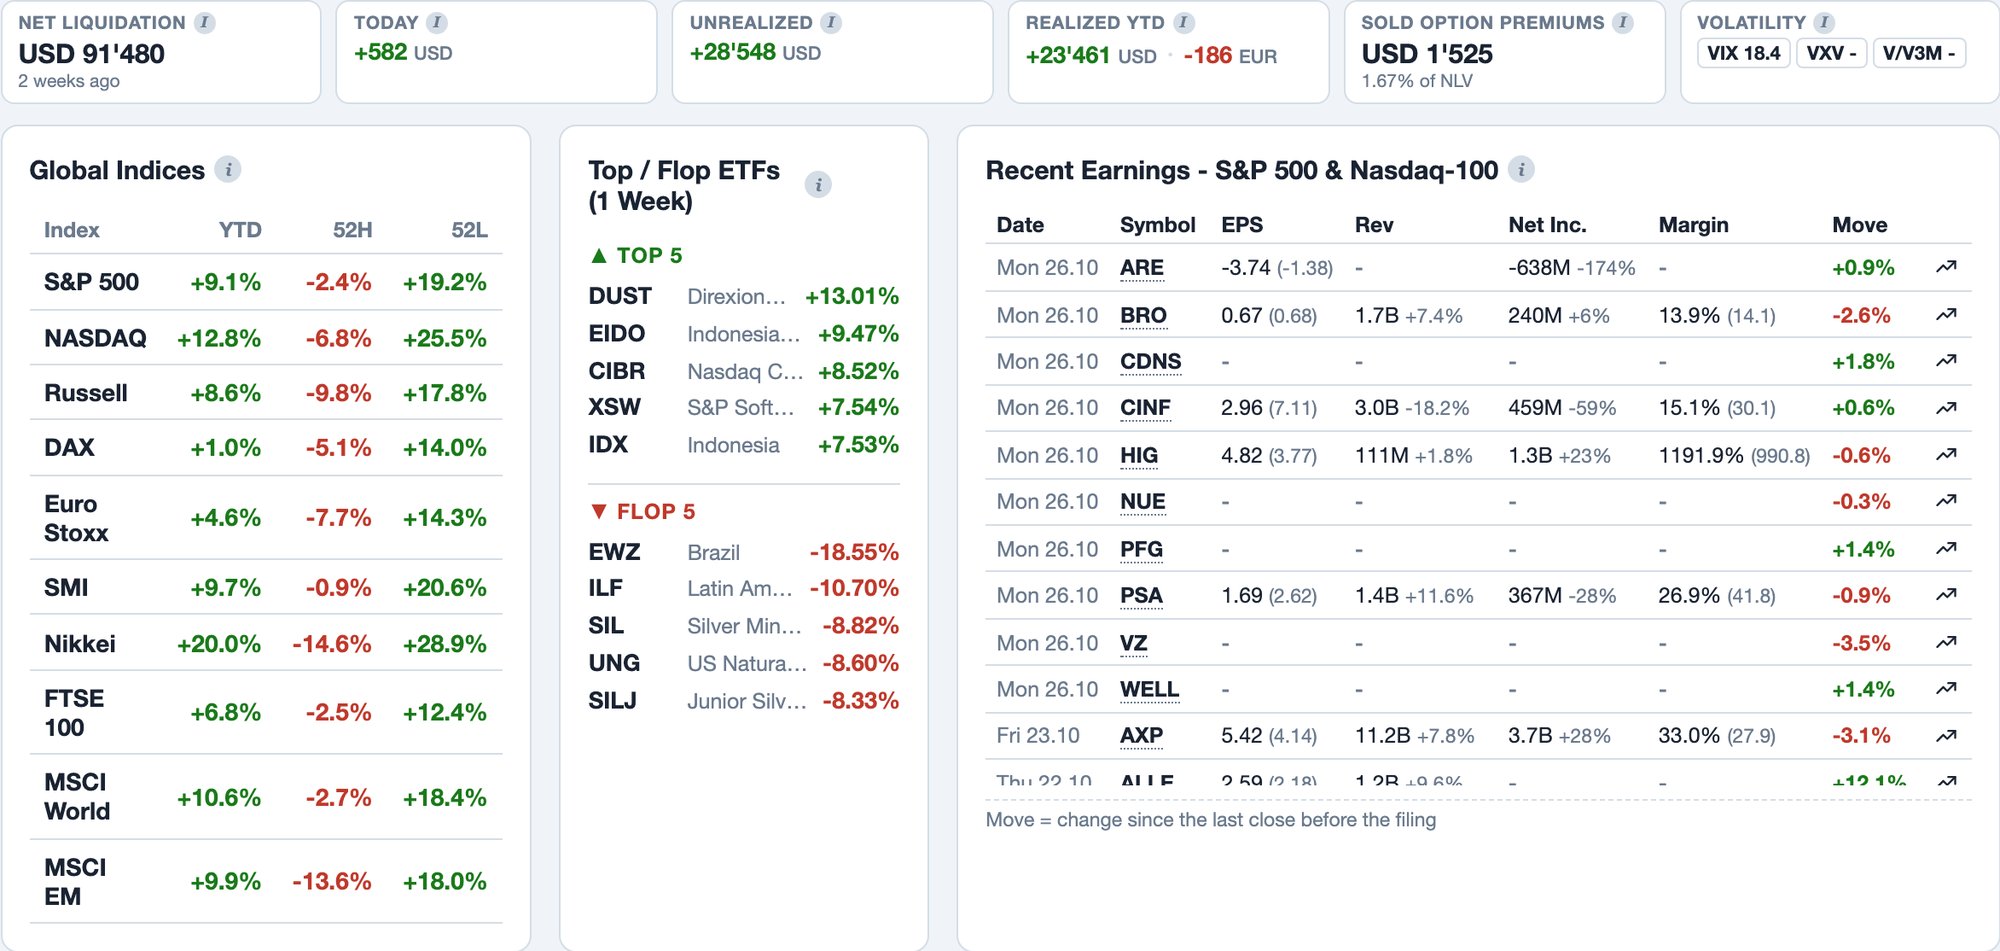Click the trend icon in the NUE row
This screenshot has width=2000, height=951.
[x=1946, y=501]
